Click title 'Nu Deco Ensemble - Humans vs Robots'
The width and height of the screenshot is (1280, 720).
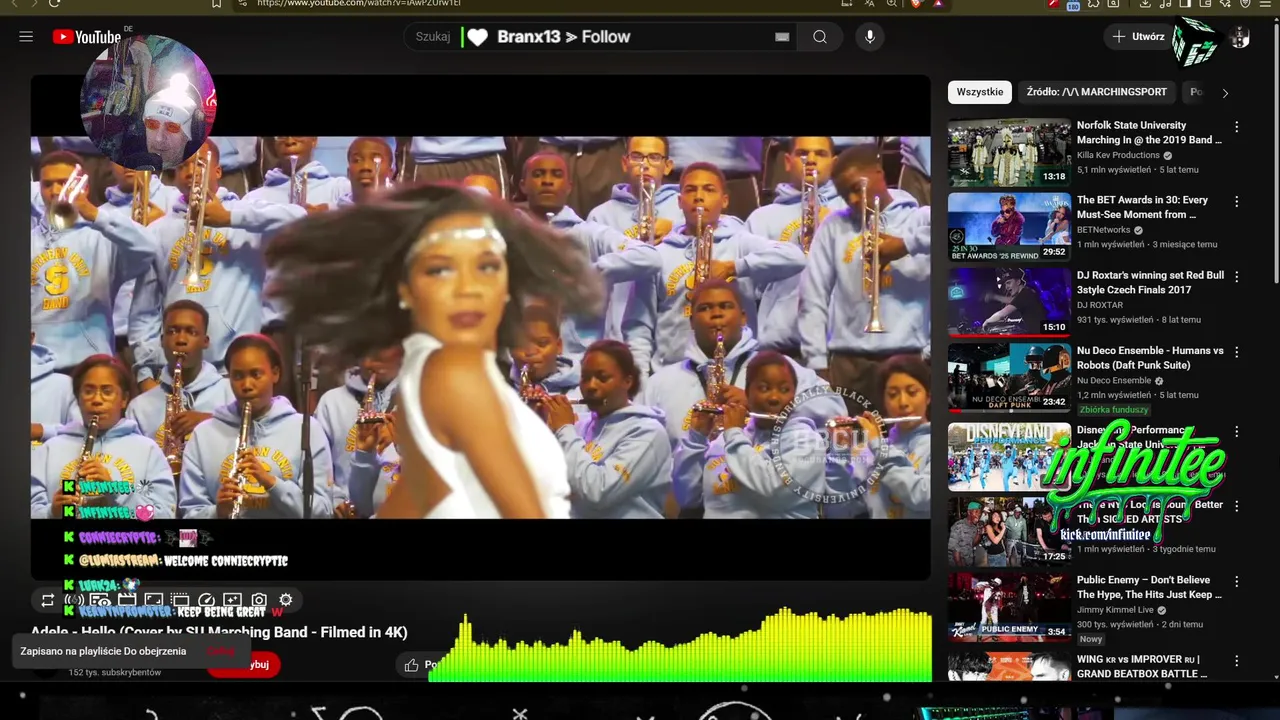coord(1150,358)
